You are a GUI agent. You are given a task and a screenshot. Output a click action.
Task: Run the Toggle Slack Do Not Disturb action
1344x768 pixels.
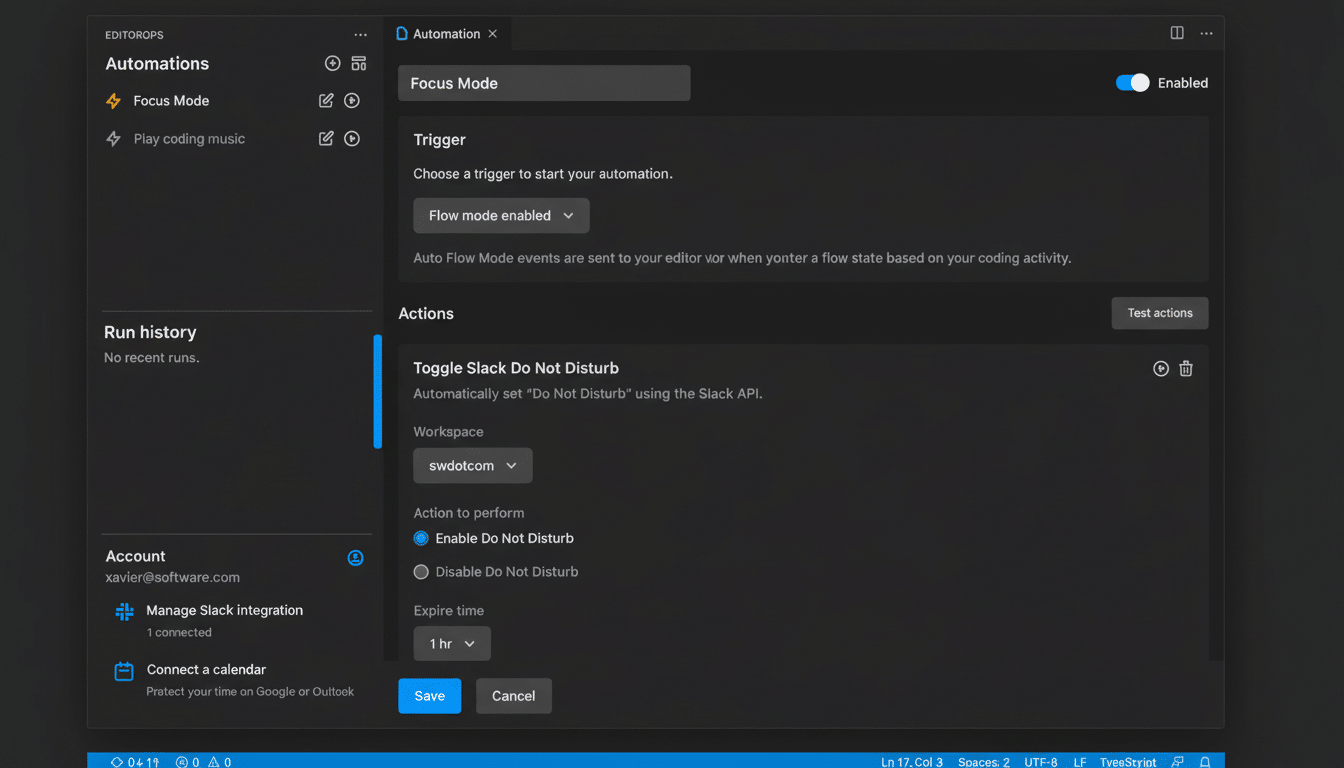point(1161,368)
